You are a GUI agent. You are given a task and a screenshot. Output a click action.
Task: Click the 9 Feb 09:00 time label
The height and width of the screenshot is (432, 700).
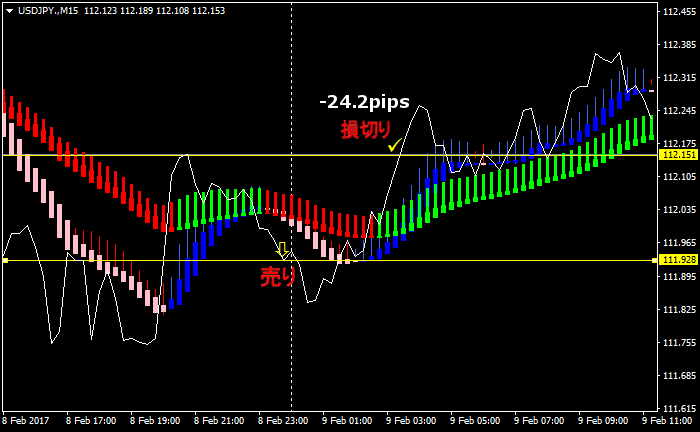point(603,421)
